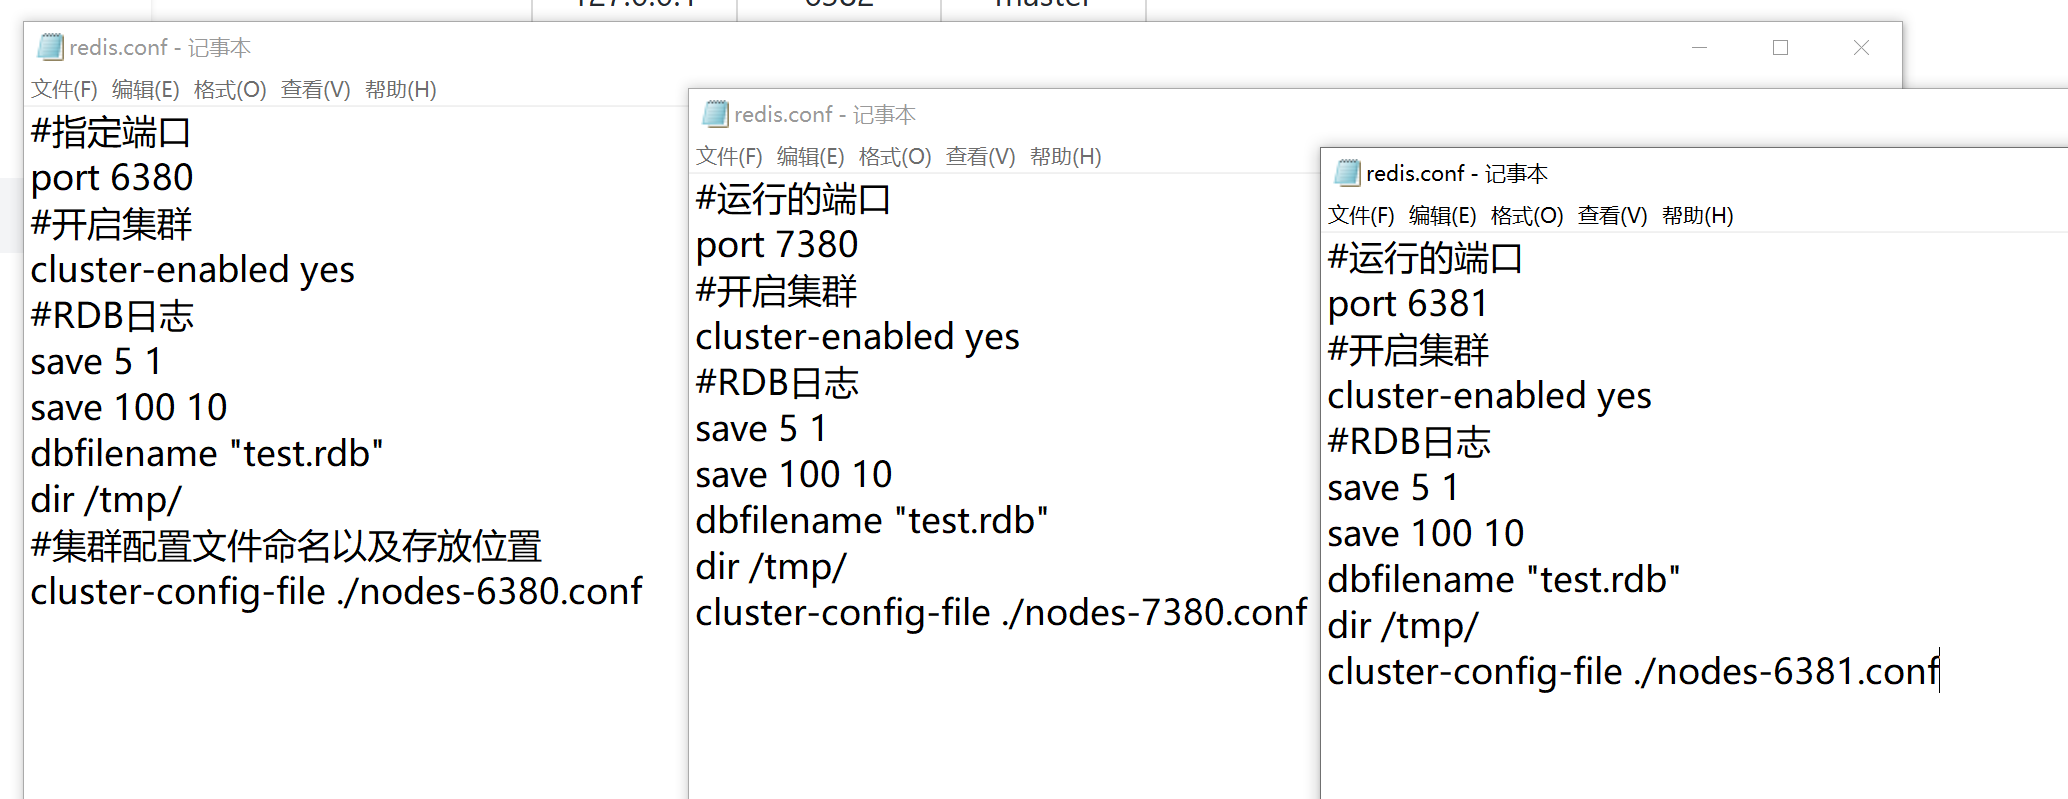This screenshot has width=2068, height=799.
Task: Click '#开启集群' in port 6381 window
Action: (x=1408, y=350)
